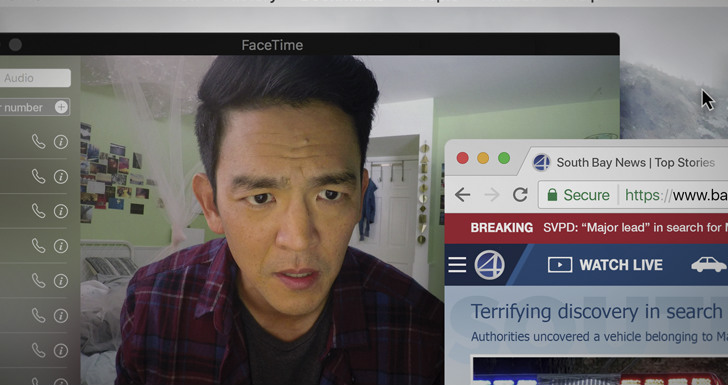Reload the South Bay News page
The image size is (728, 385).
[520, 195]
